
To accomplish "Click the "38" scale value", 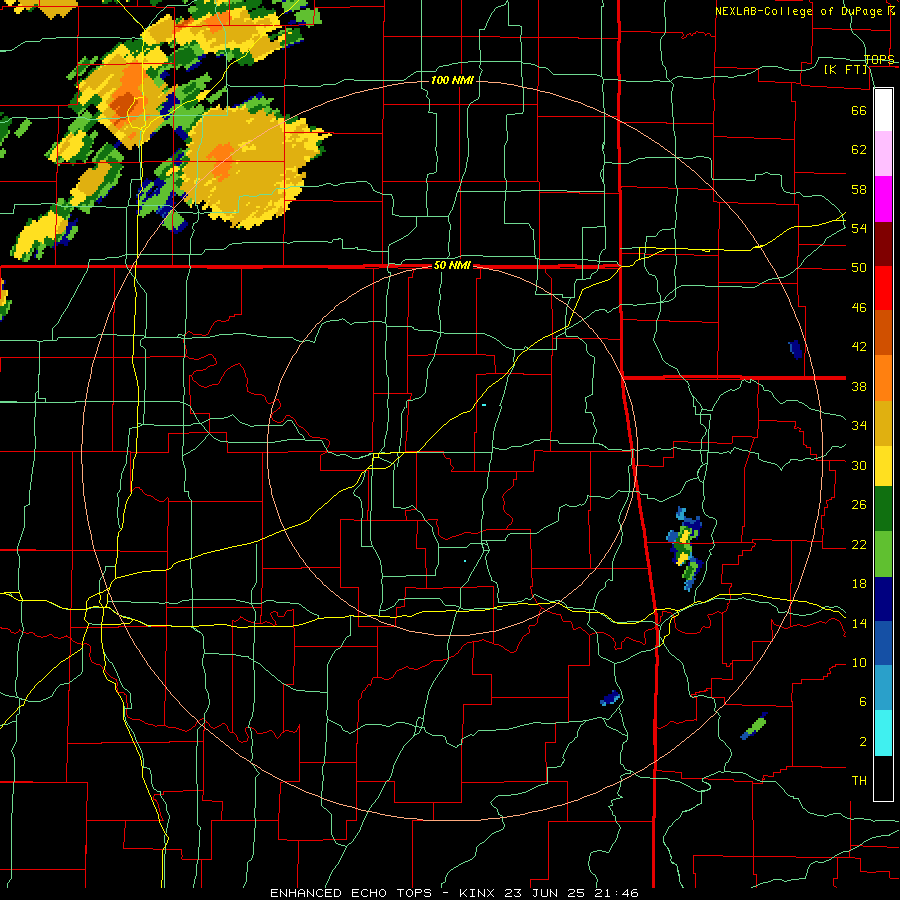I will (x=859, y=387).
